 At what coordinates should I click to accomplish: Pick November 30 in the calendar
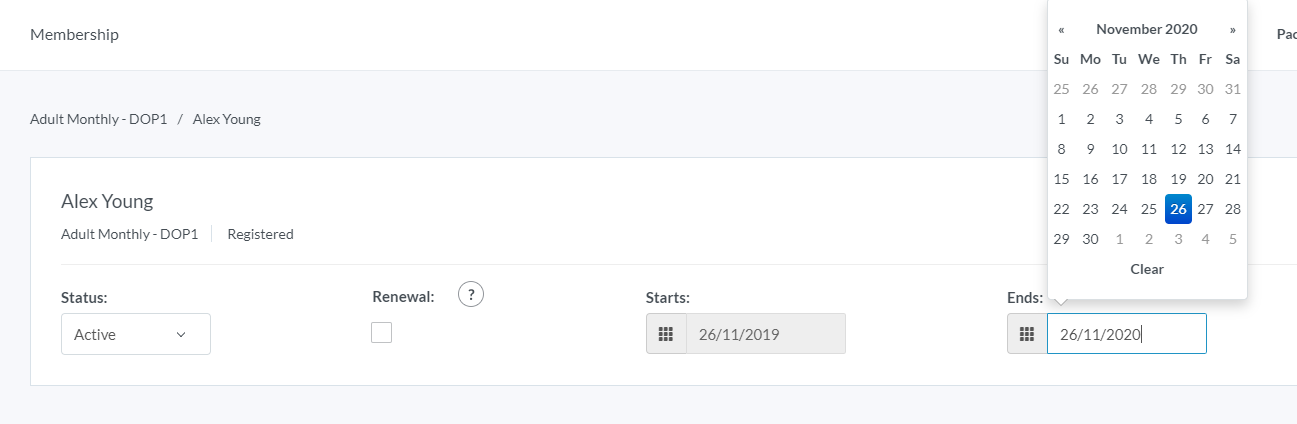point(1090,239)
